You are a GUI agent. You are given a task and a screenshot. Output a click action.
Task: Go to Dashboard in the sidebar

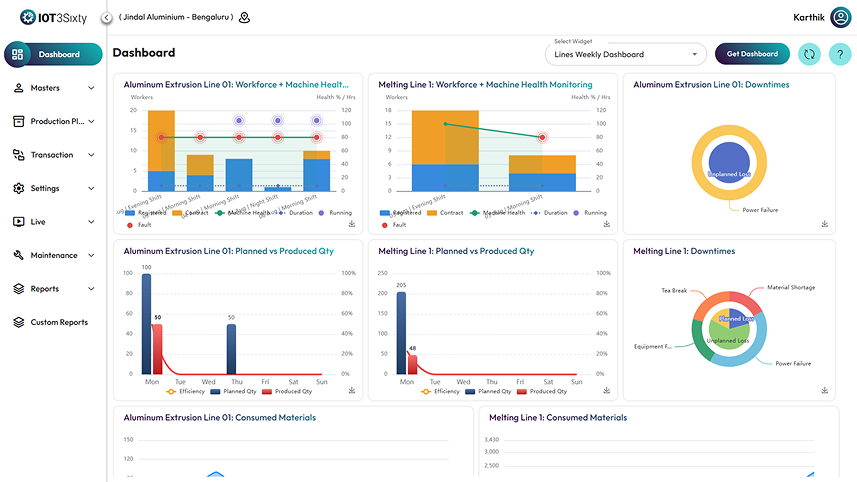[x=53, y=54]
